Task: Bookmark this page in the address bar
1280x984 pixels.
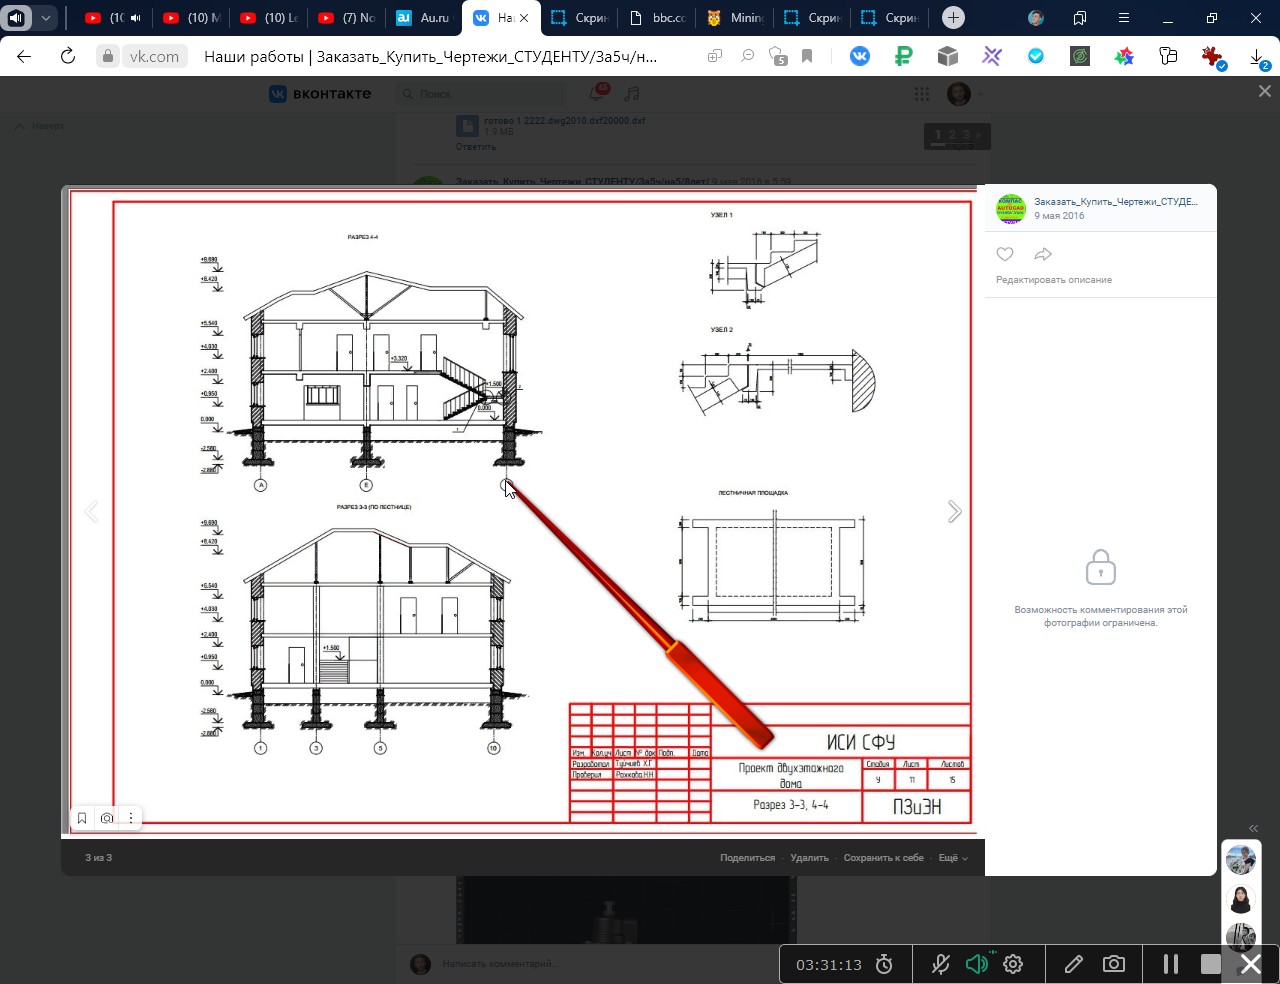Action: pyautogui.click(x=807, y=57)
